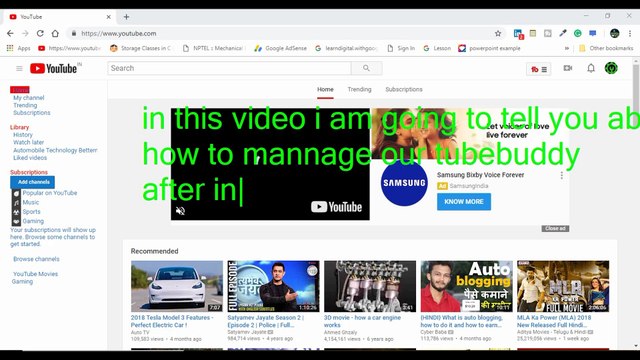The image size is (640, 360).
Task: Switch to the Home tab
Action: (325, 89)
